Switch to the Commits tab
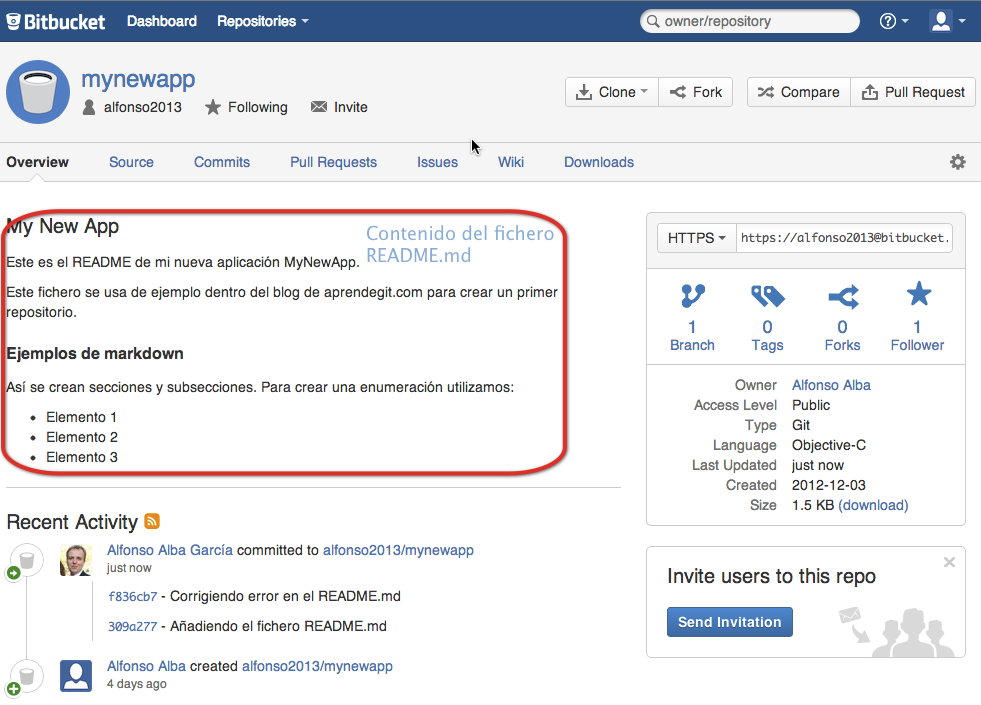Screen dimensions: 981x705 222,162
